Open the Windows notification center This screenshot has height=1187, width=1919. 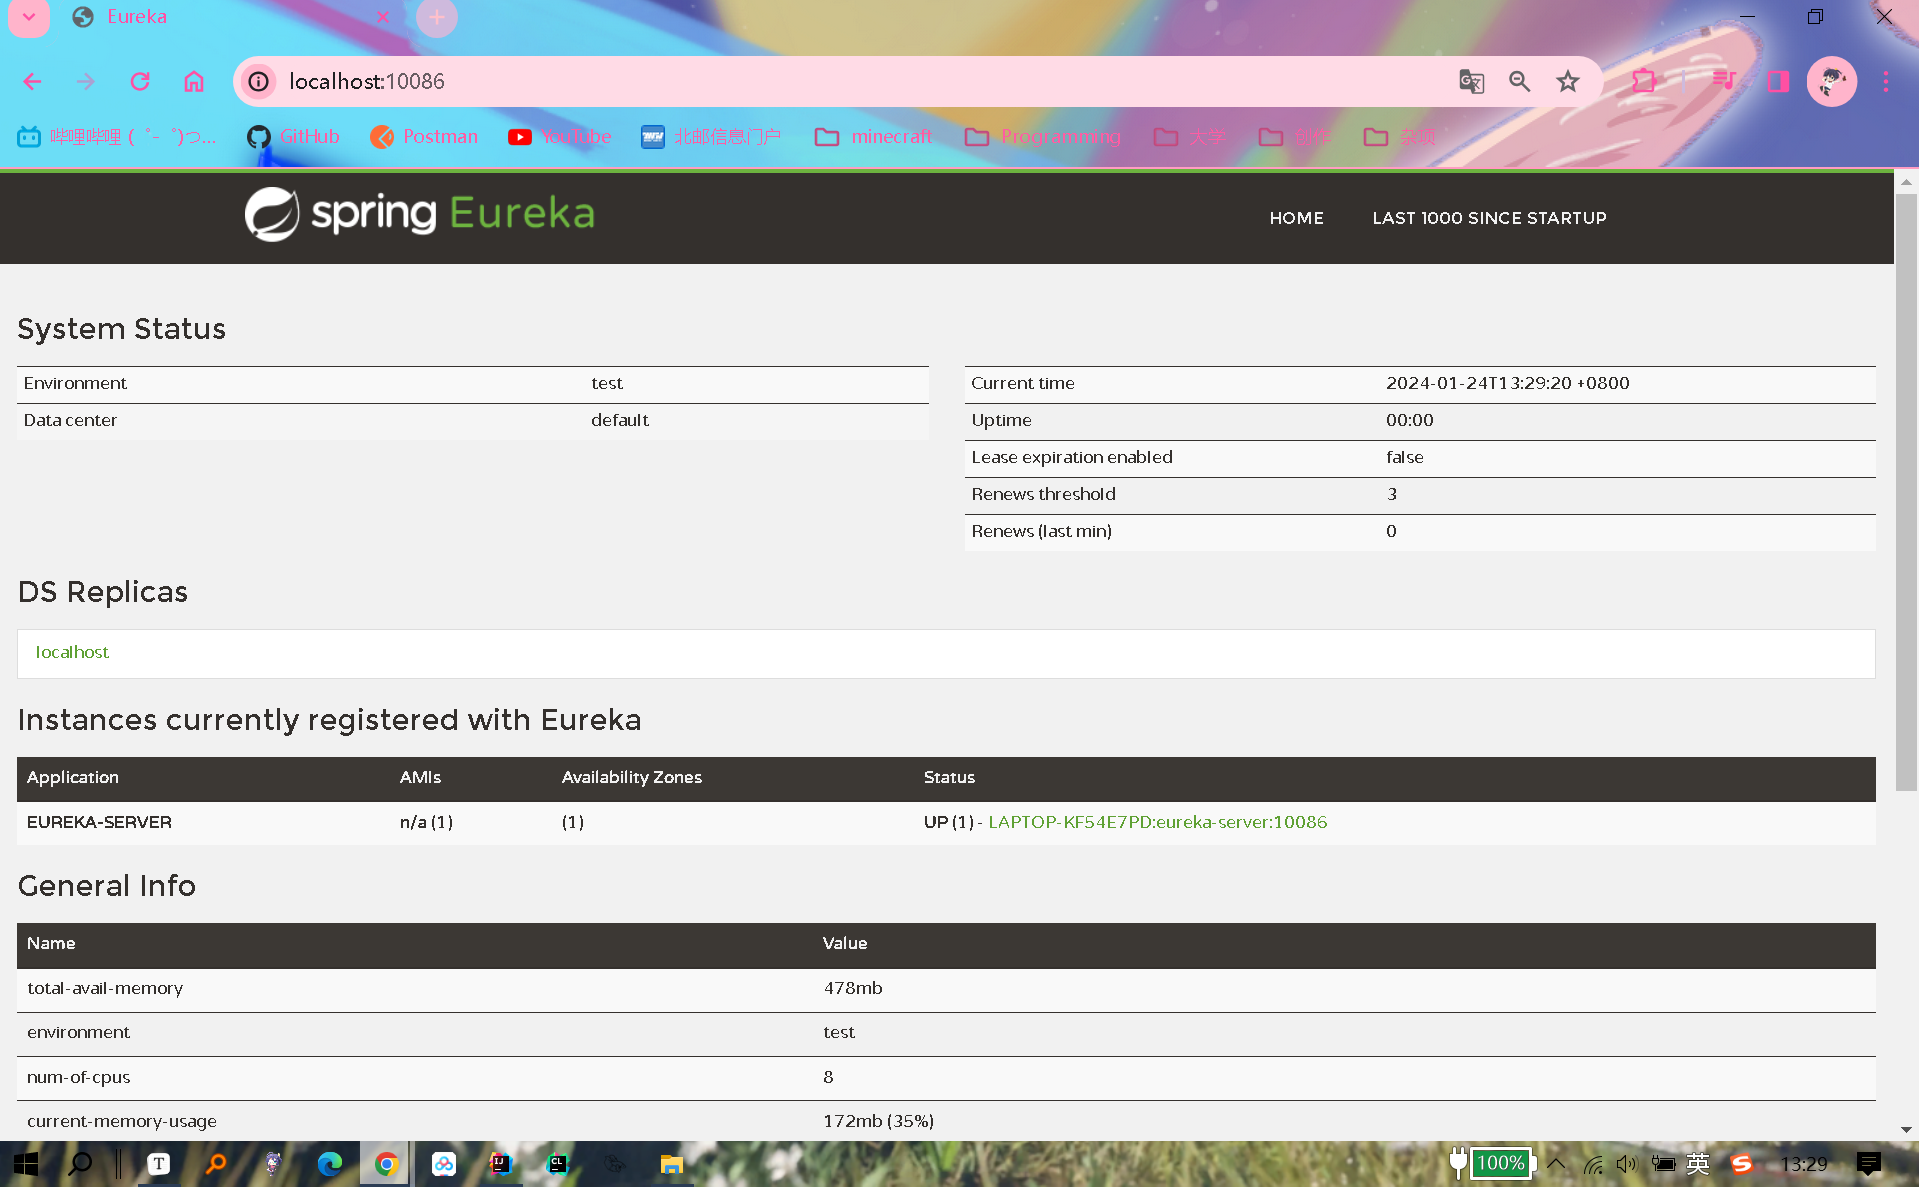click(x=1868, y=1164)
